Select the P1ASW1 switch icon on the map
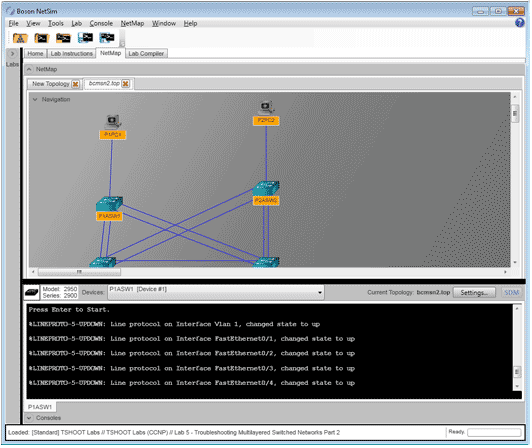 tap(109, 204)
